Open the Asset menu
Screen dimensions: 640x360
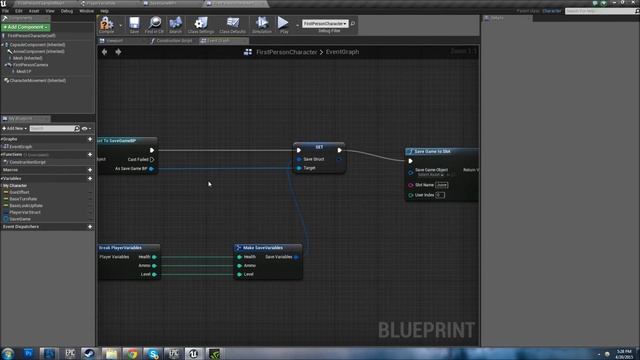pyautogui.click(x=34, y=11)
